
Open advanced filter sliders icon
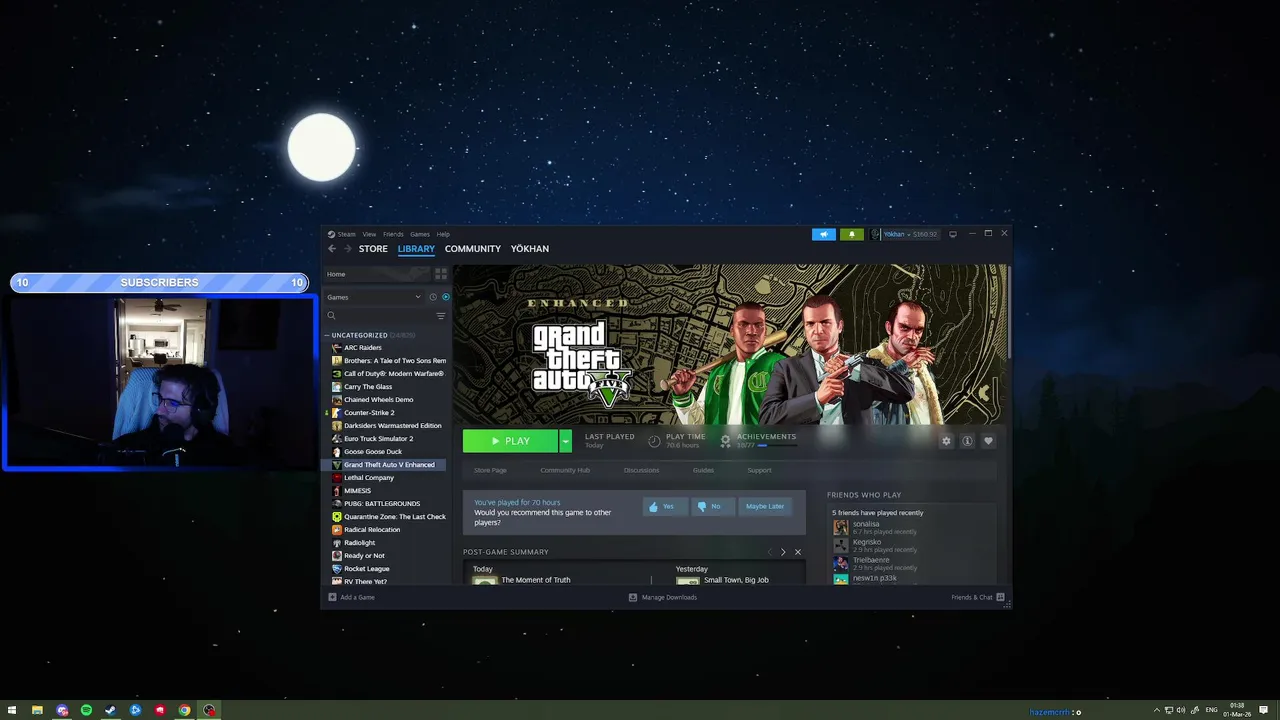[x=441, y=316]
